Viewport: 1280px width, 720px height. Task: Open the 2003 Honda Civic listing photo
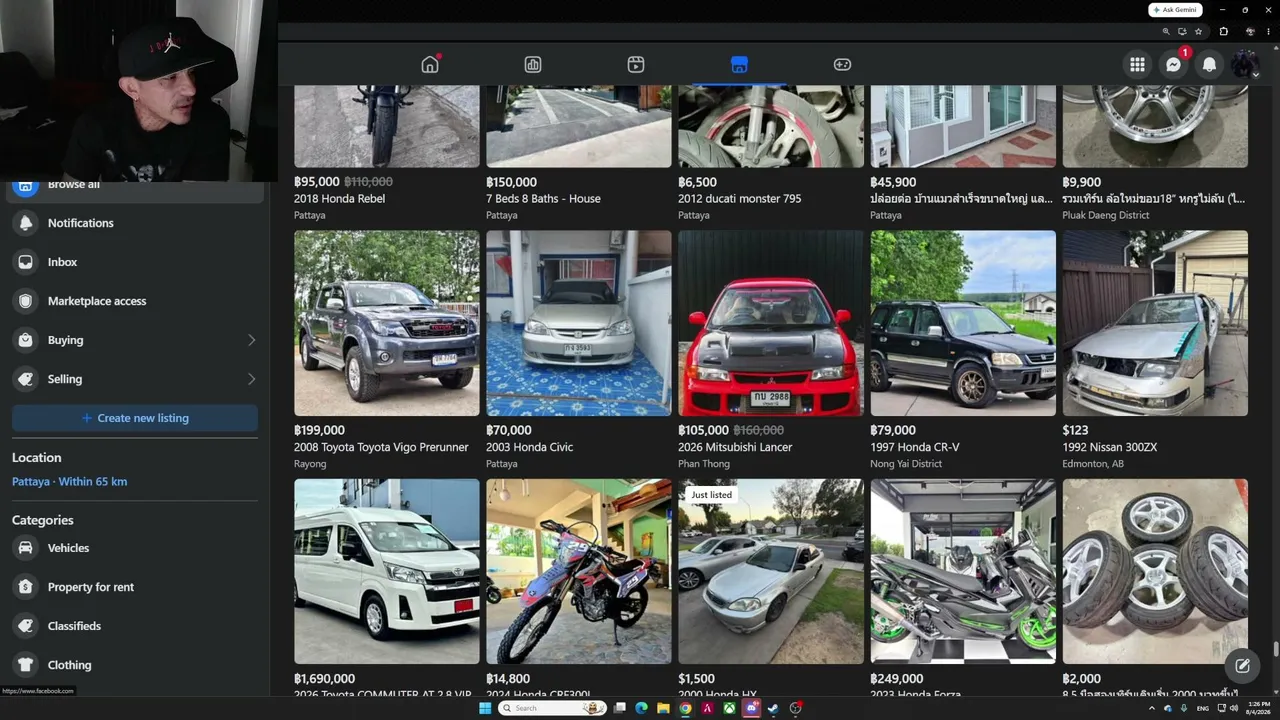pyautogui.click(x=579, y=323)
